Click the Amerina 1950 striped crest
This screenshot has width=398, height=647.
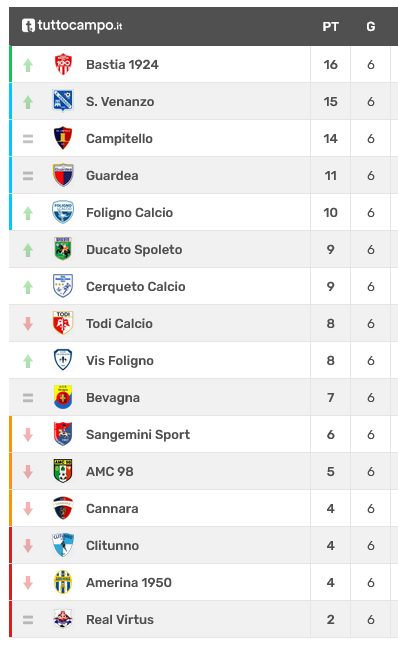(63, 582)
